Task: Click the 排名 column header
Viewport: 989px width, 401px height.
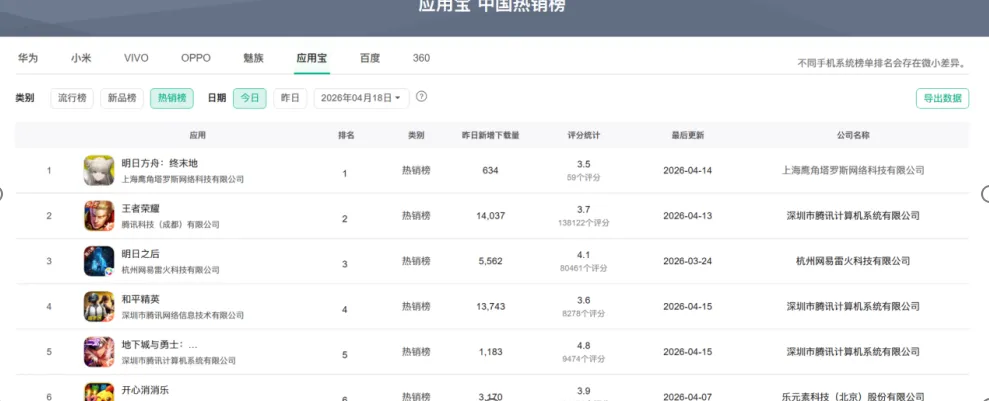Action: coord(346,136)
